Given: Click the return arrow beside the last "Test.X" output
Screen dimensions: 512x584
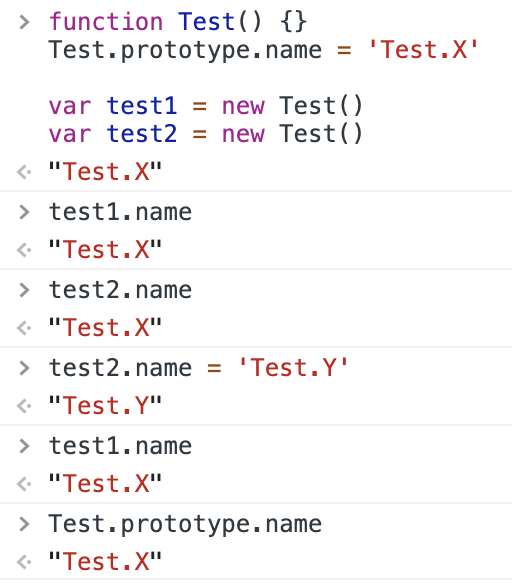Looking at the screenshot, I should tap(24, 562).
